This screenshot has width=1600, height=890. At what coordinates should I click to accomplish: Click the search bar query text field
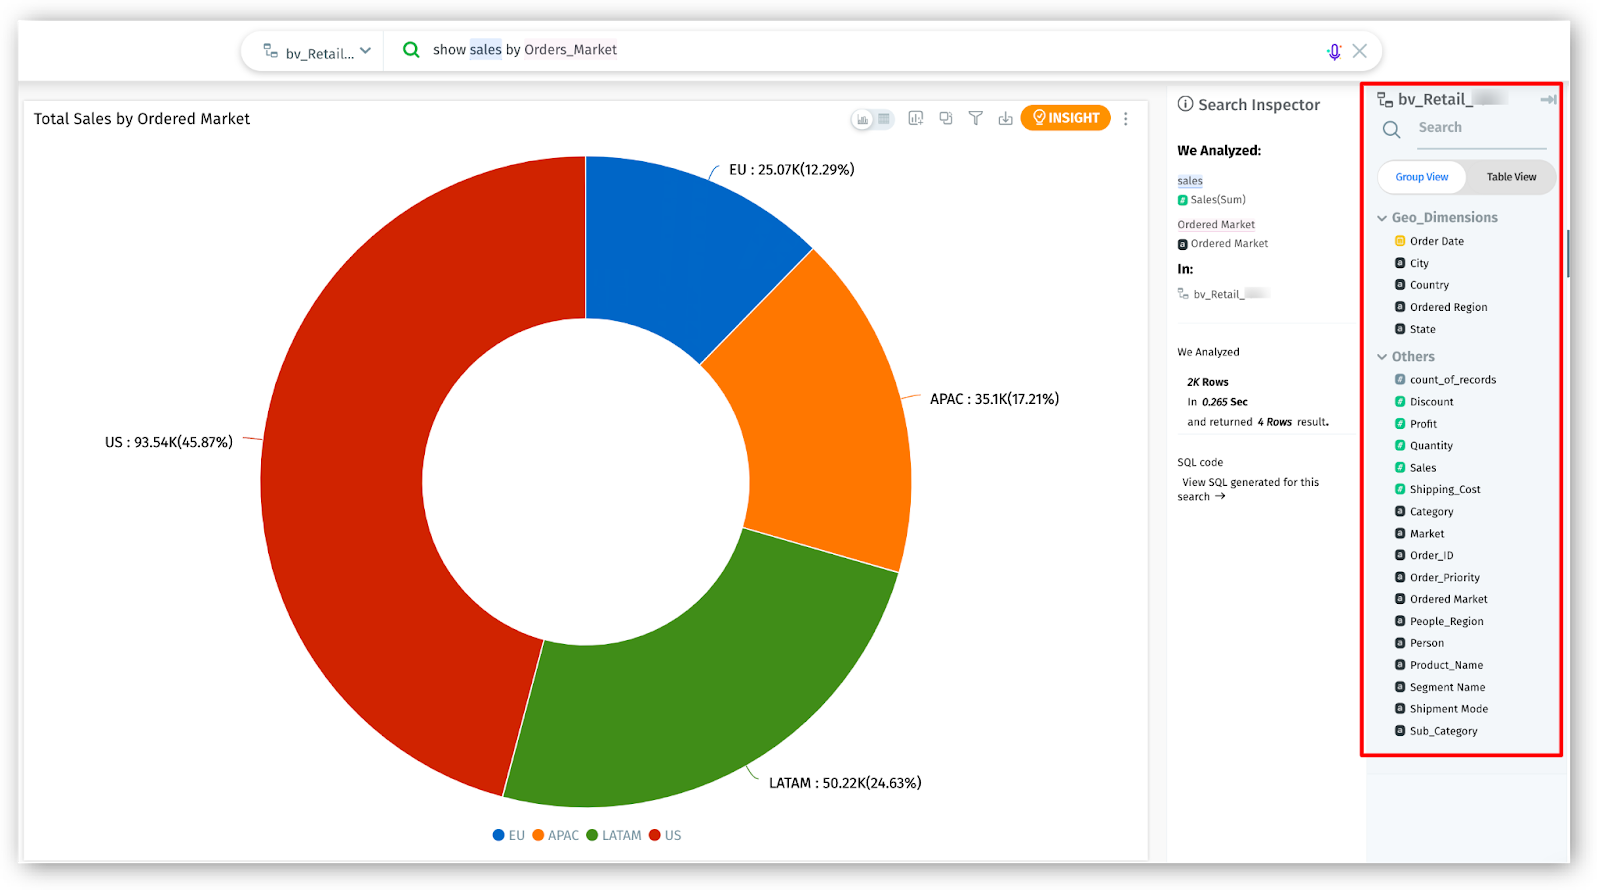click(x=870, y=50)
